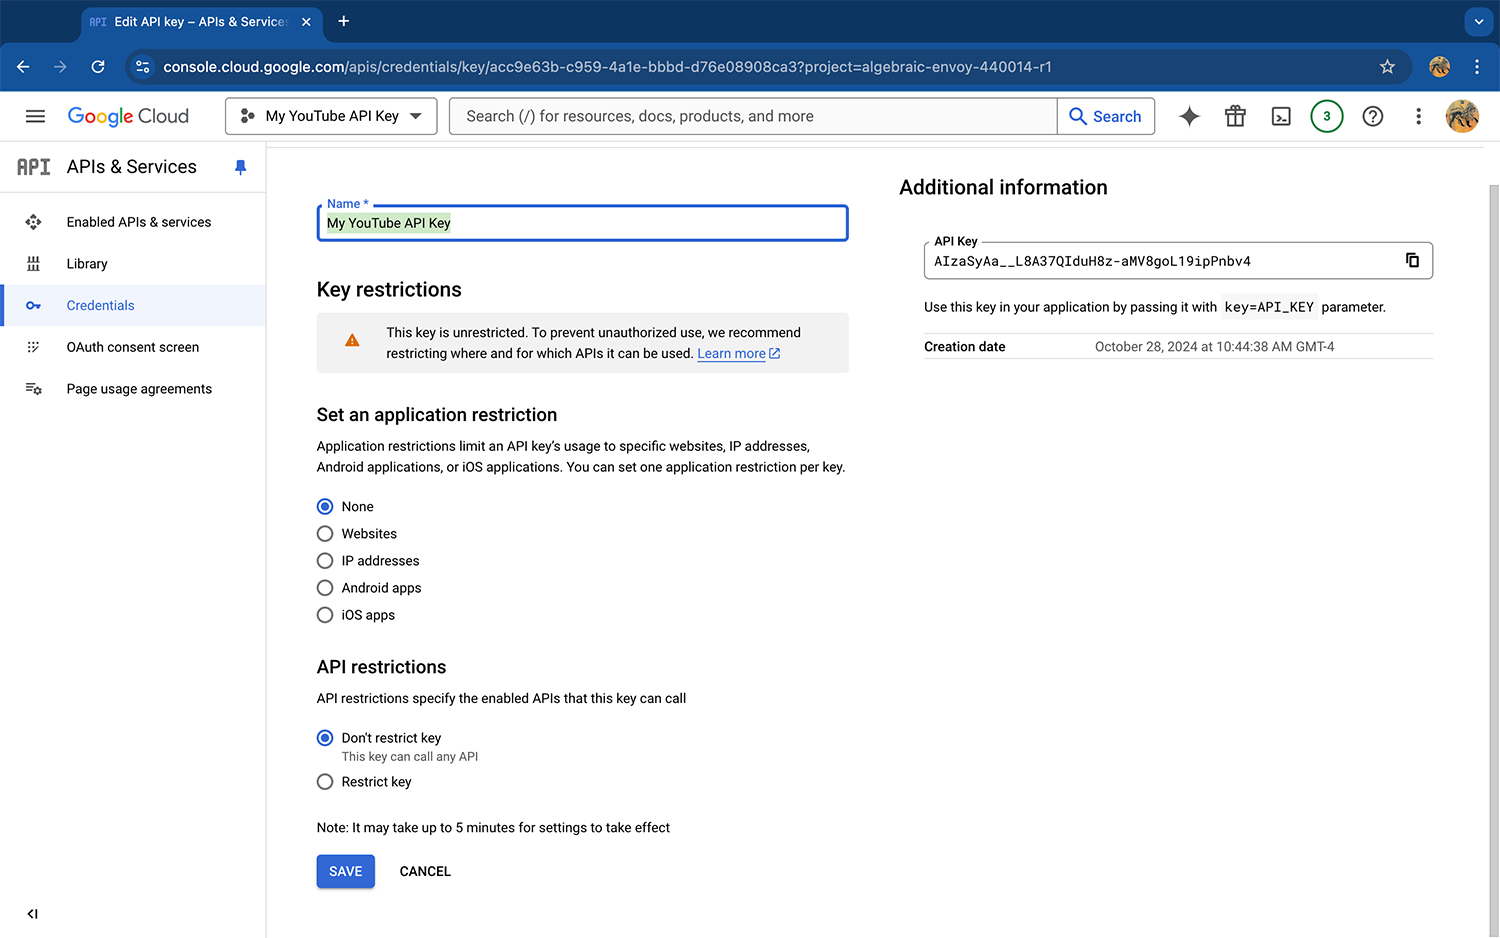This screenshot has width=1500, height=938.
Task: Open OAuth consent screen in sidebar
Action: point(133,347)
